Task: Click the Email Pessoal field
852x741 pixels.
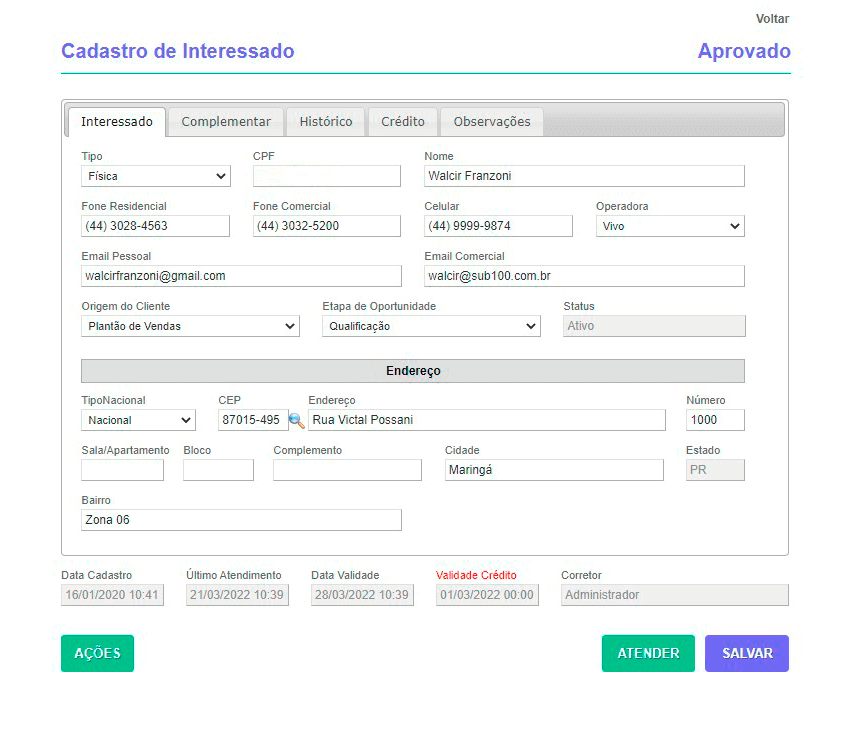Action: [240, 275]
